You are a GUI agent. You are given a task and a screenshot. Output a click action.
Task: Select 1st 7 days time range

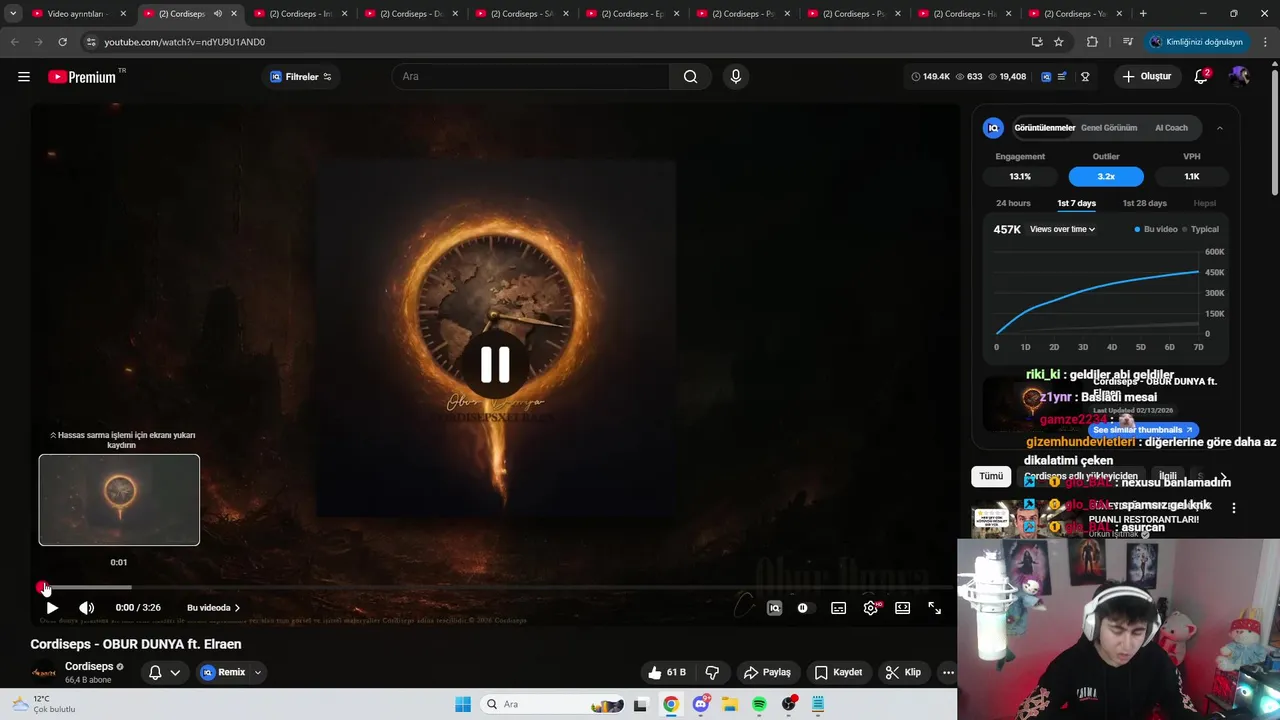pyautogui.click(x=1077, y=203)
